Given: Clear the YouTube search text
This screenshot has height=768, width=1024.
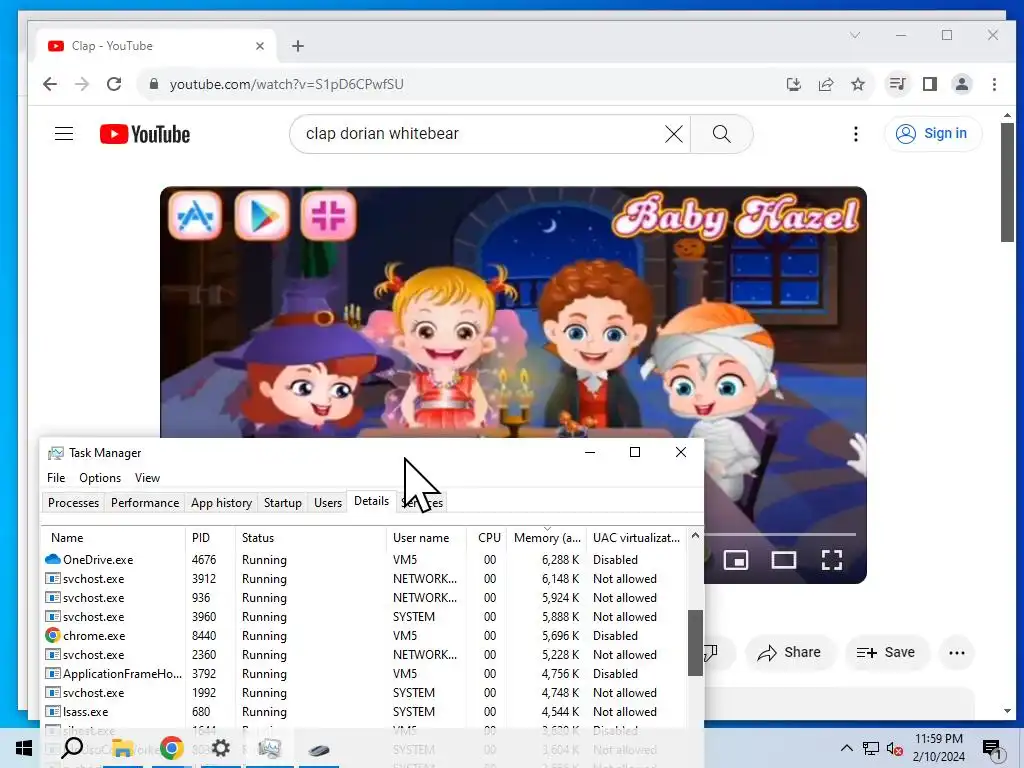Looking at the screenshot, I should click(x=673, y=134).
